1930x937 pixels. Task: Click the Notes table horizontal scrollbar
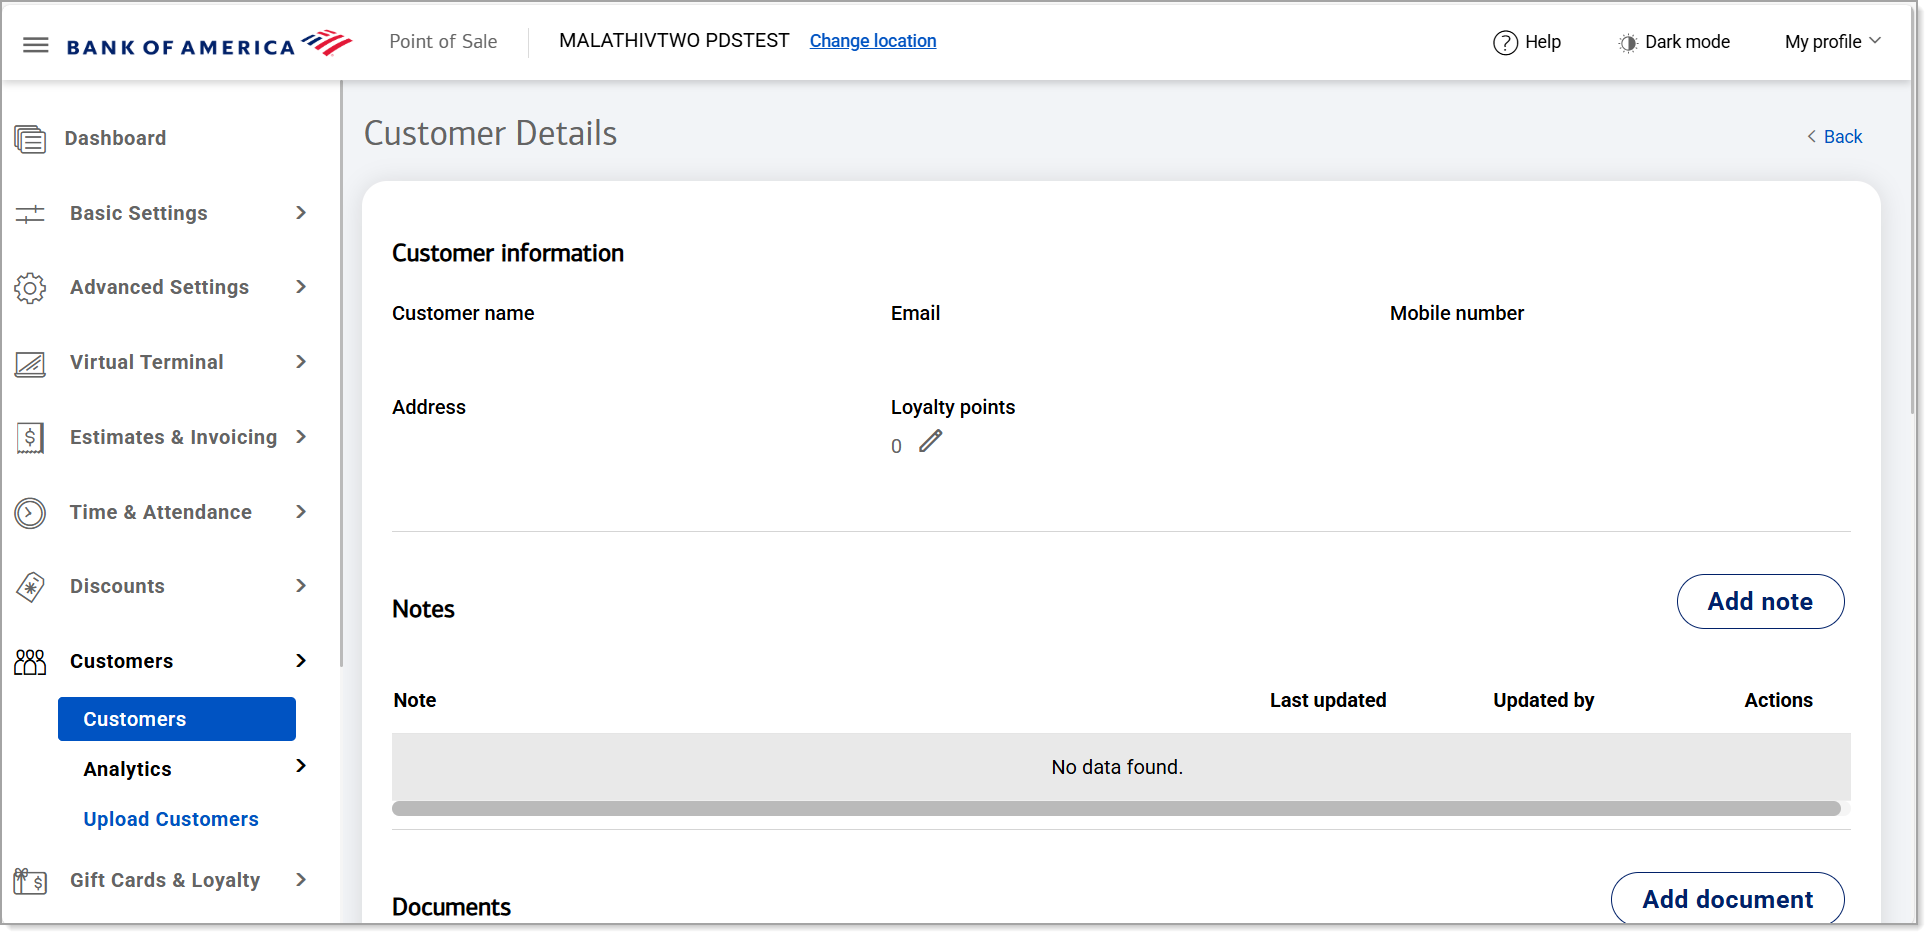click(1116, 809)
